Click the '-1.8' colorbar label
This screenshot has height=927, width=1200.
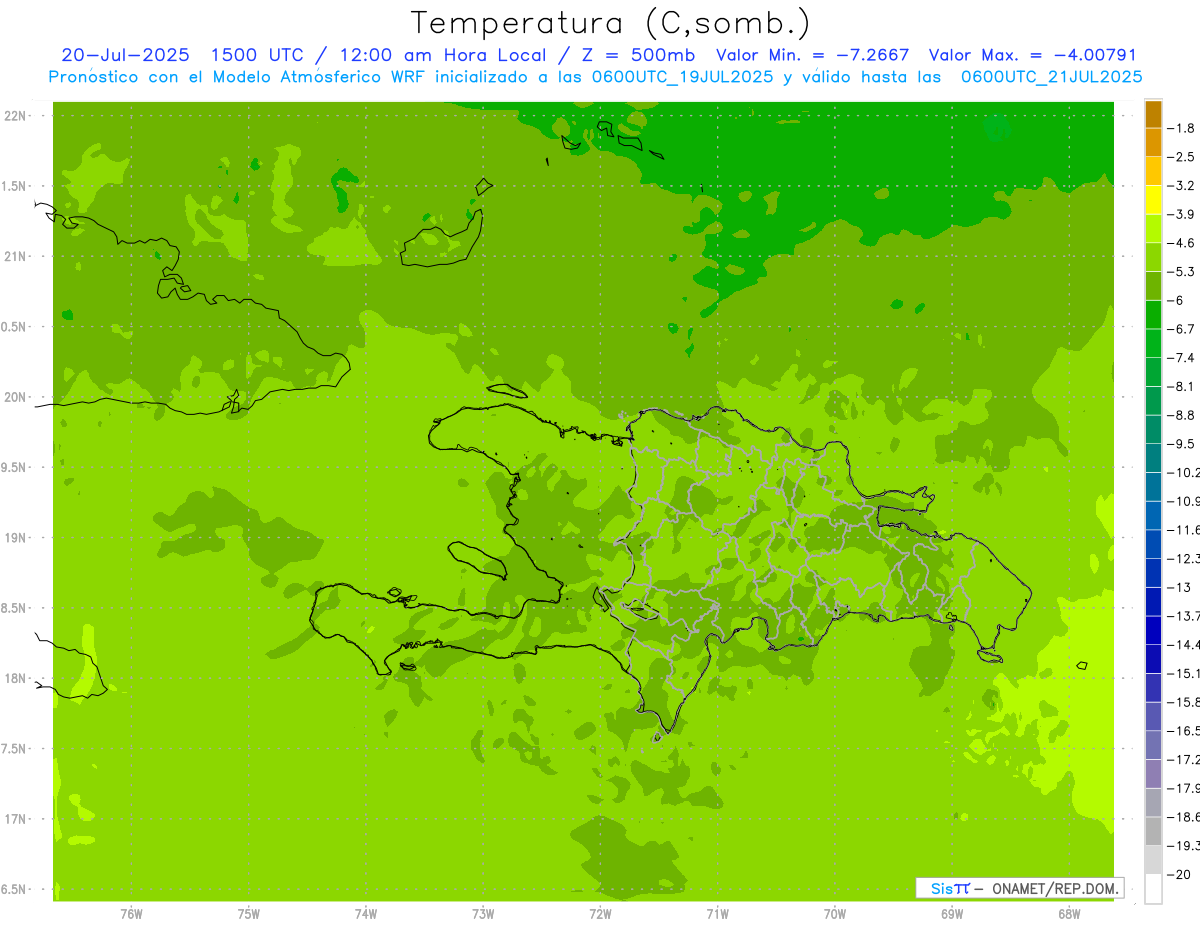point(1181,128)
